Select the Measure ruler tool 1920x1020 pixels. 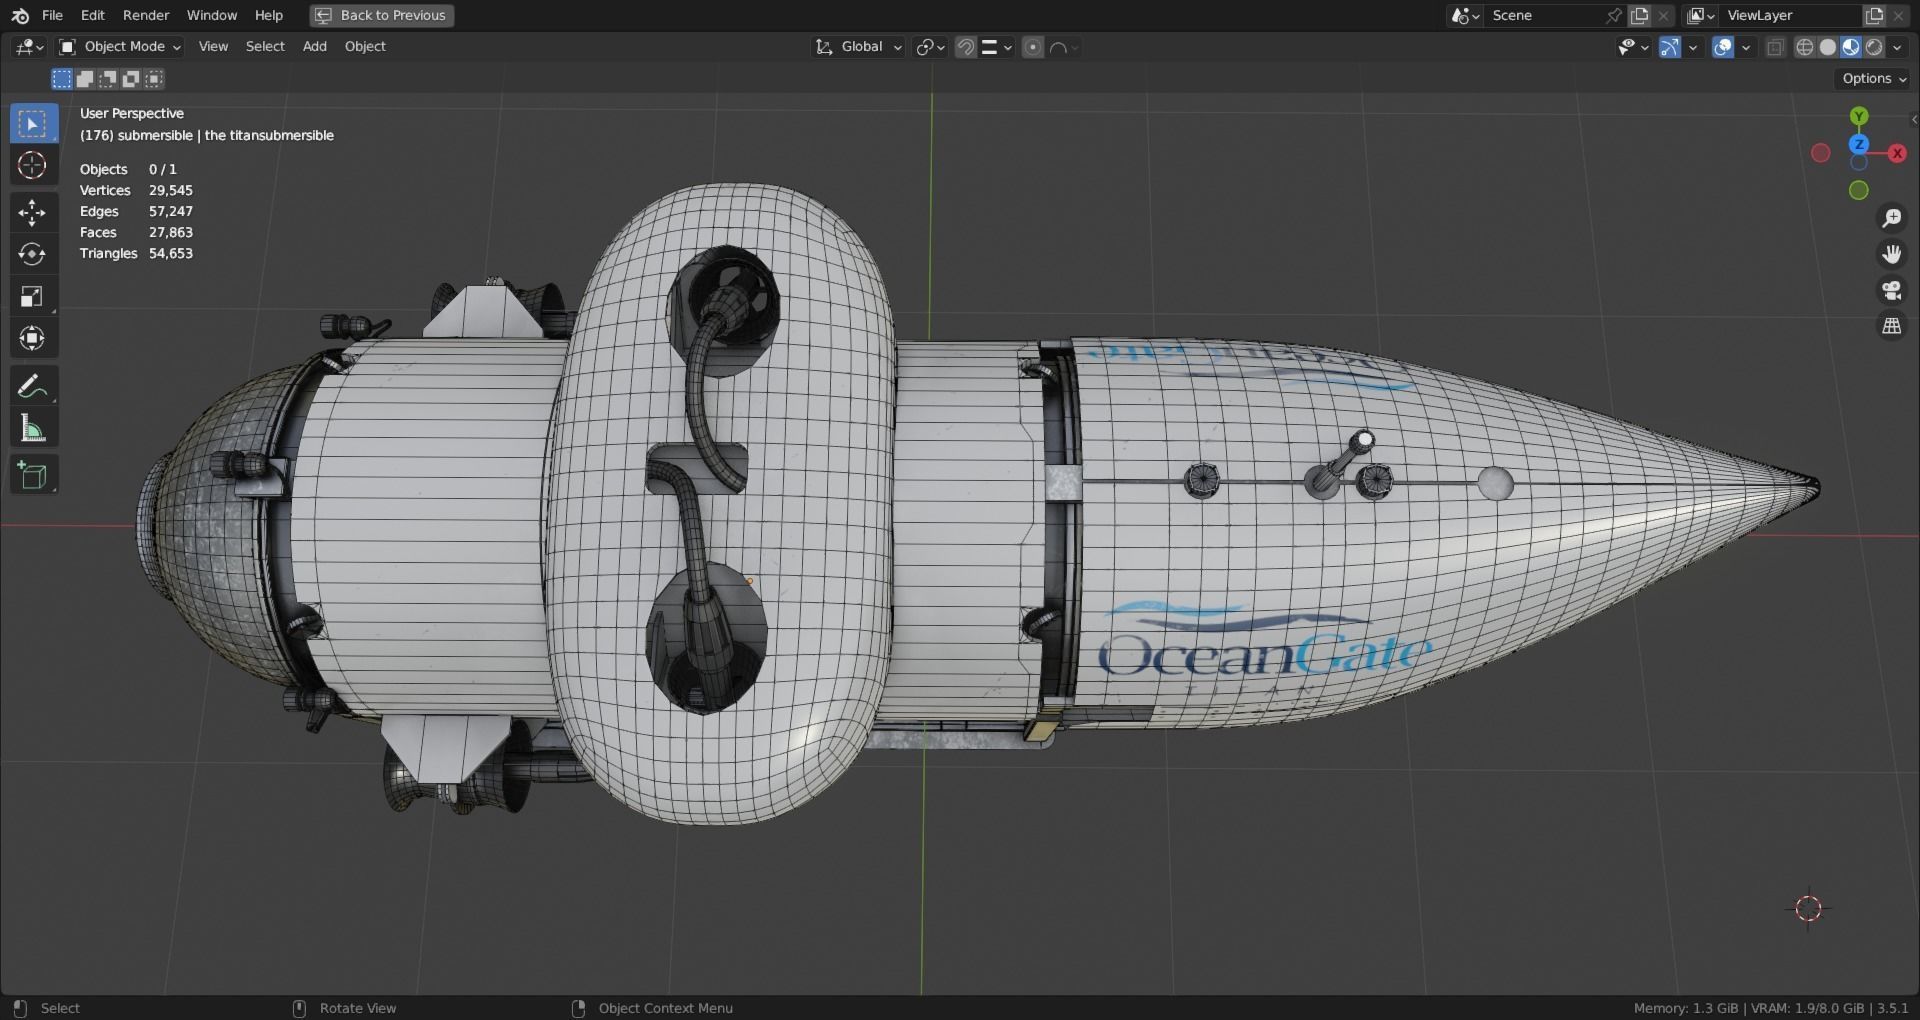point(33,428)
